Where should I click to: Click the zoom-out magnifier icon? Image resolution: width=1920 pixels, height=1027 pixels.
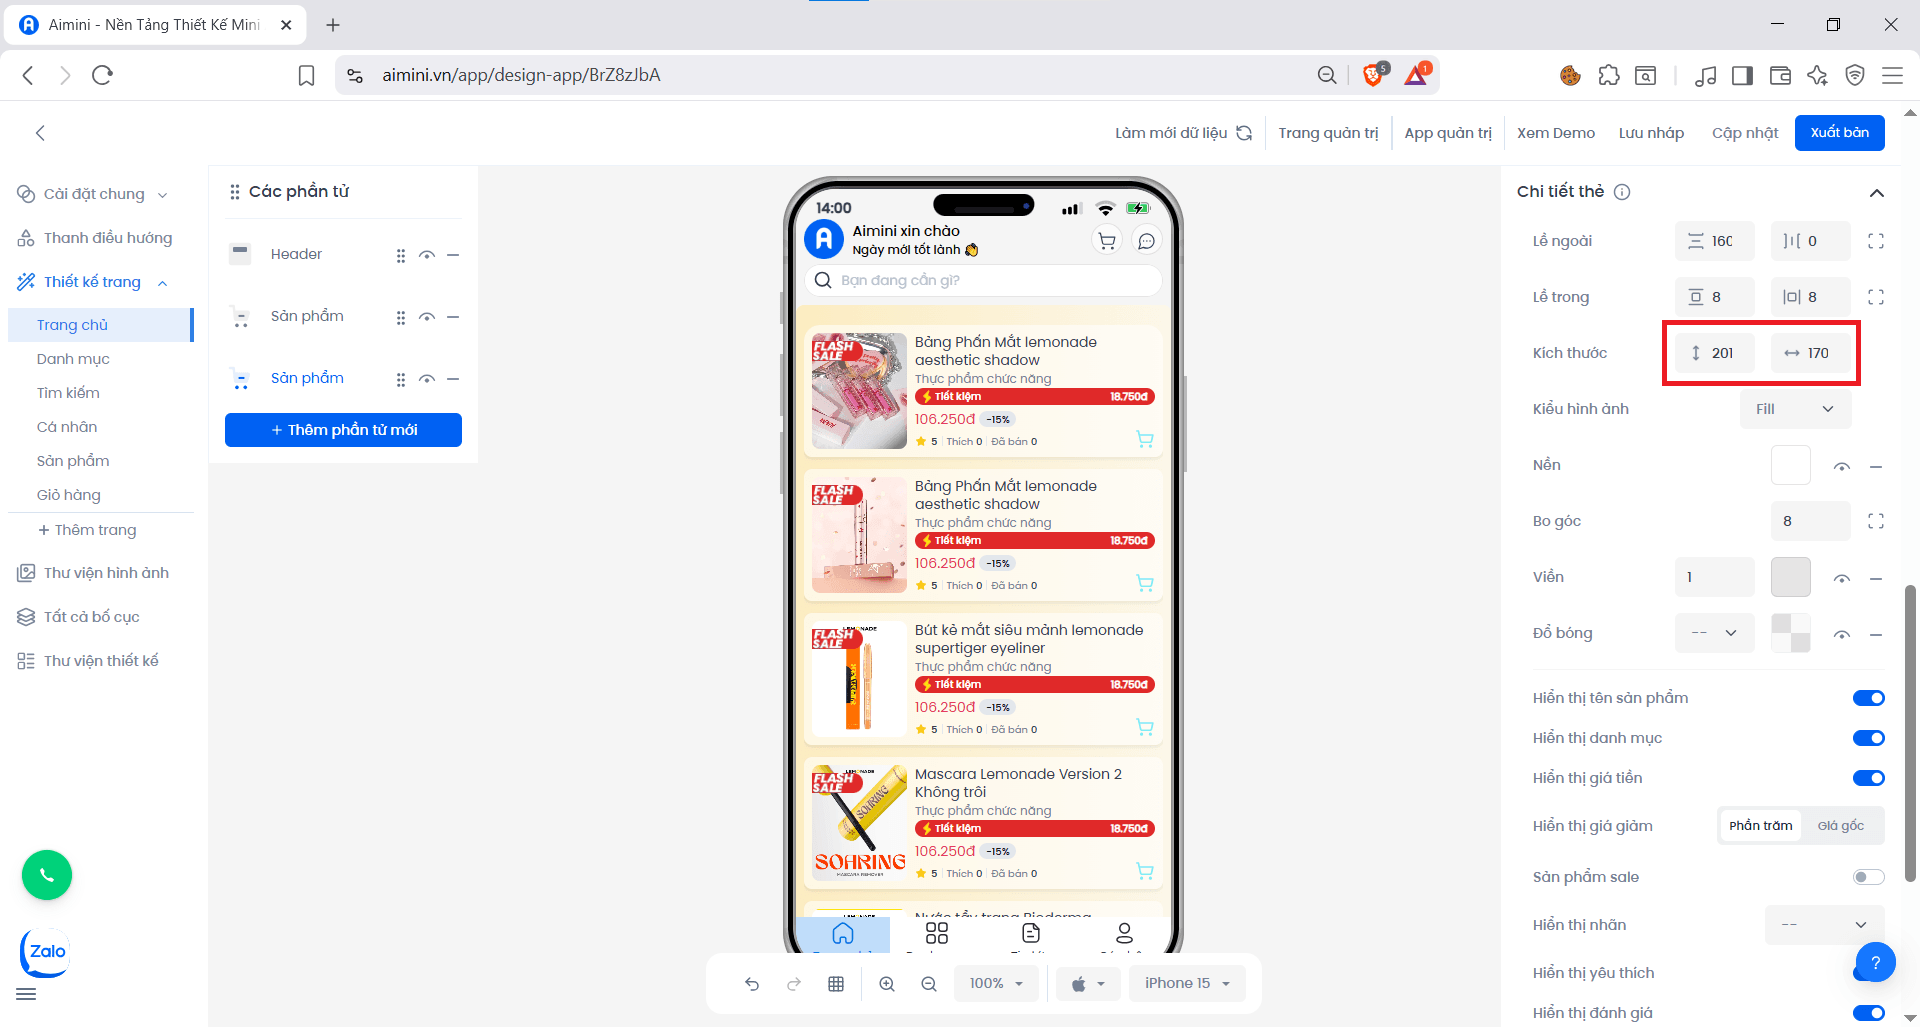pos(929,983)
